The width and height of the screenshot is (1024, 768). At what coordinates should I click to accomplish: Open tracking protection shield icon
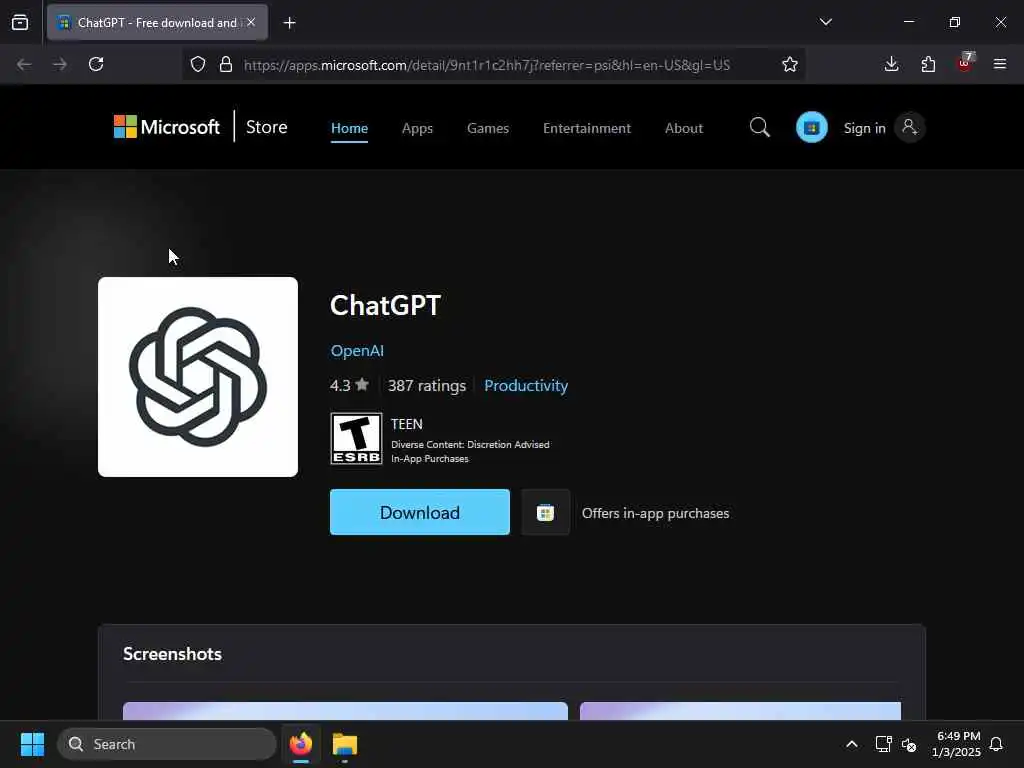(x=198, y=64)
